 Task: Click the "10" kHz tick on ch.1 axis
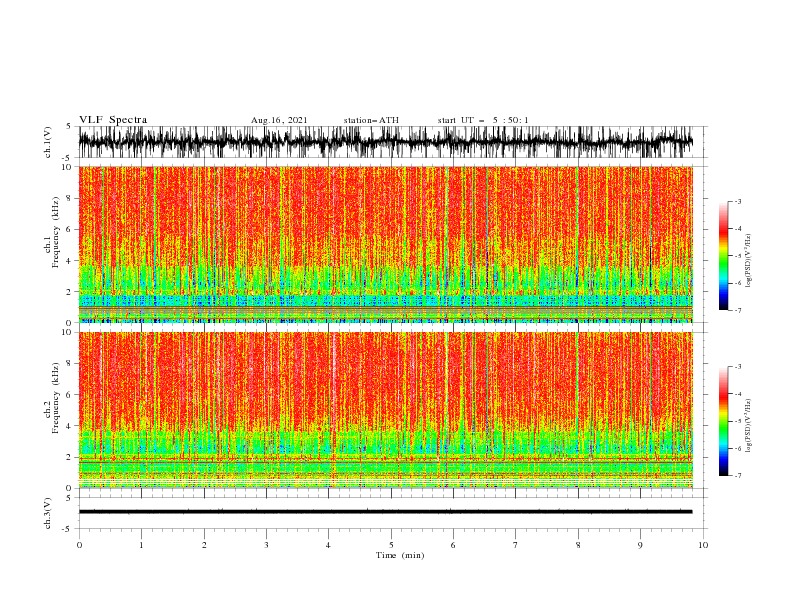[67, 167]
